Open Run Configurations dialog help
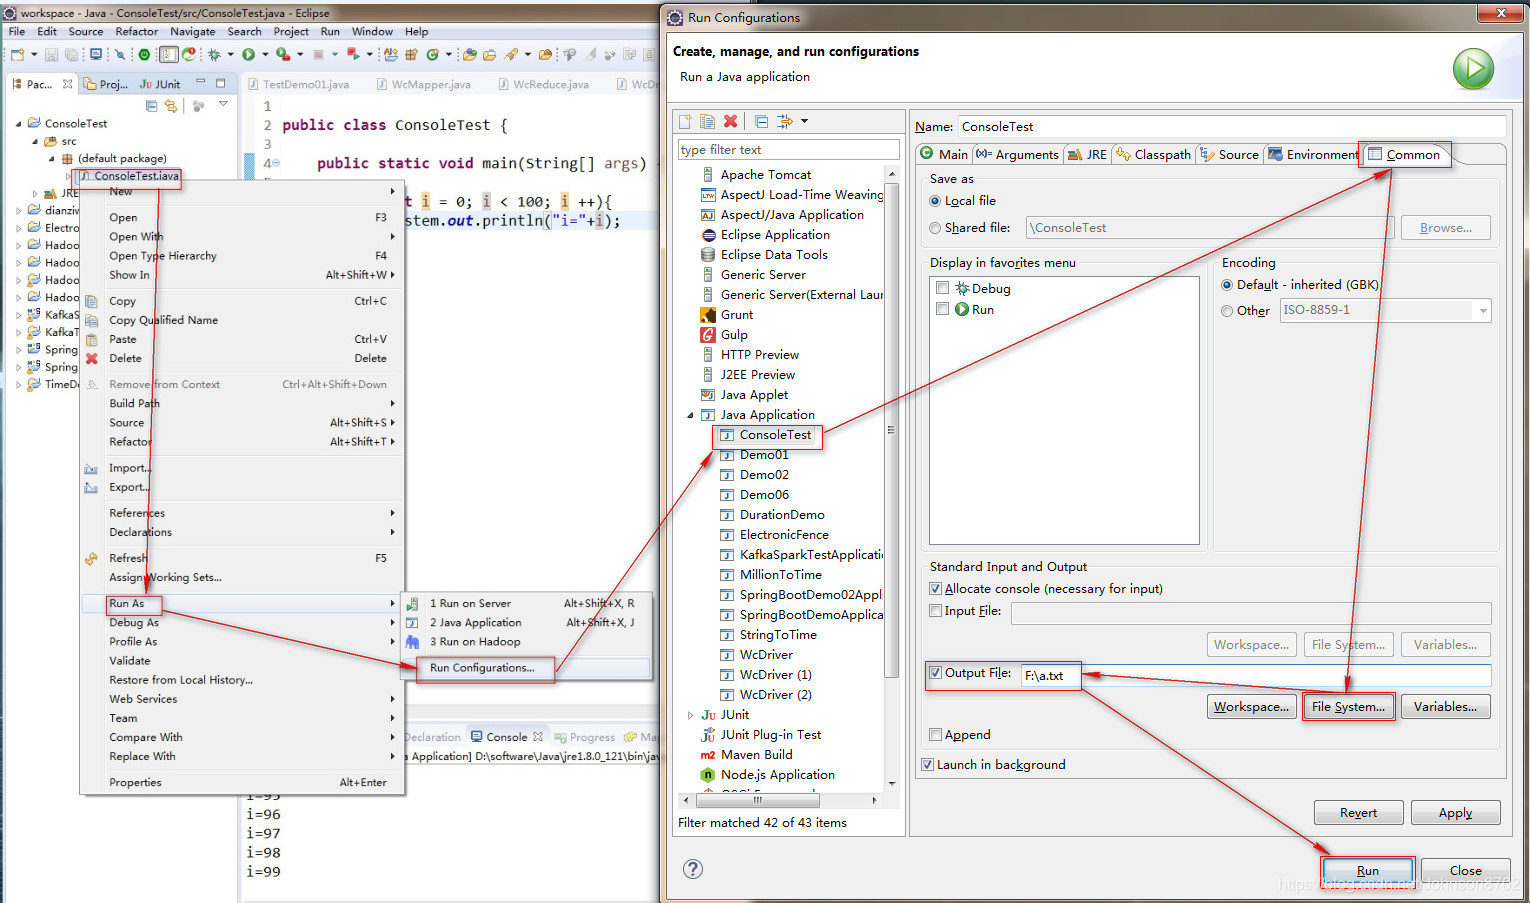This screenshot has width=1530, height=903. pyautogui.click(x=693, y=869)
